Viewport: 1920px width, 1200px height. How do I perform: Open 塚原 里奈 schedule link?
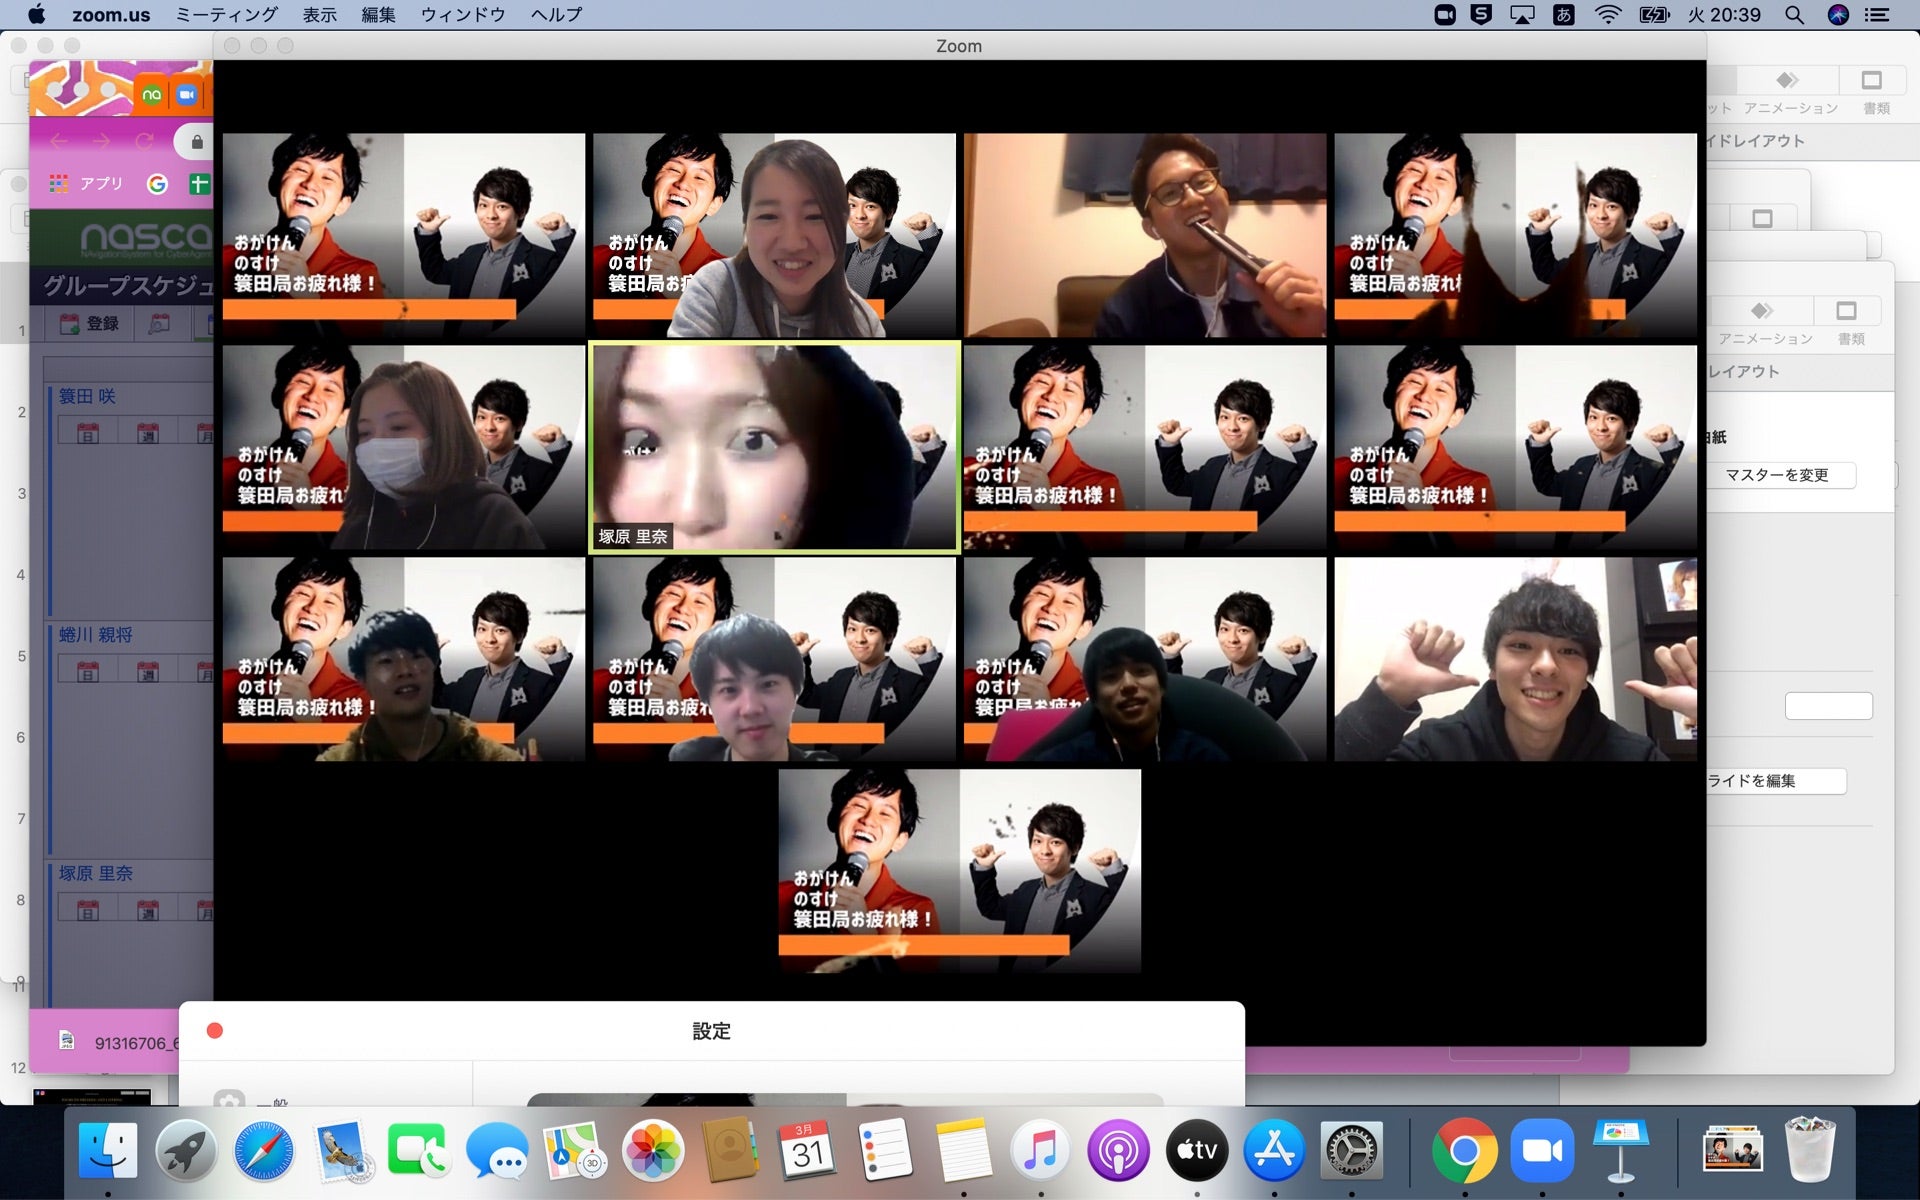95,873
